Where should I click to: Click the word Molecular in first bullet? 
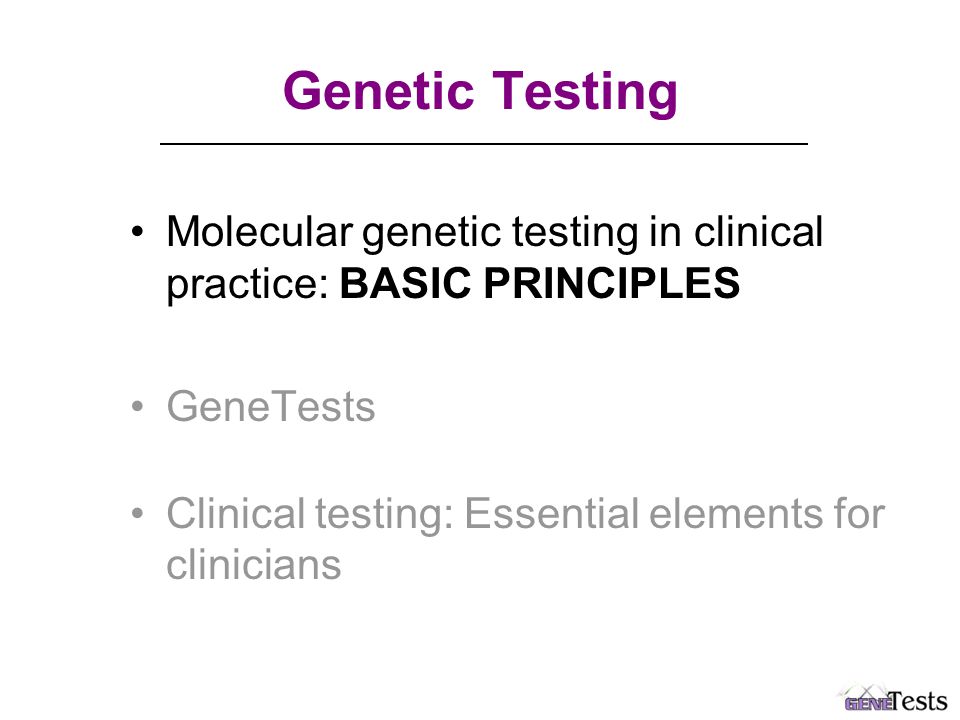(x=260, y=231)
